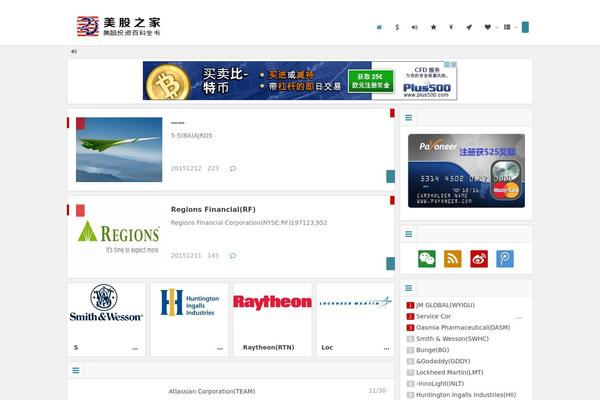Open the Plus500 bitcoin banner ad
The image size is (600, 400).
pos(300,81)
